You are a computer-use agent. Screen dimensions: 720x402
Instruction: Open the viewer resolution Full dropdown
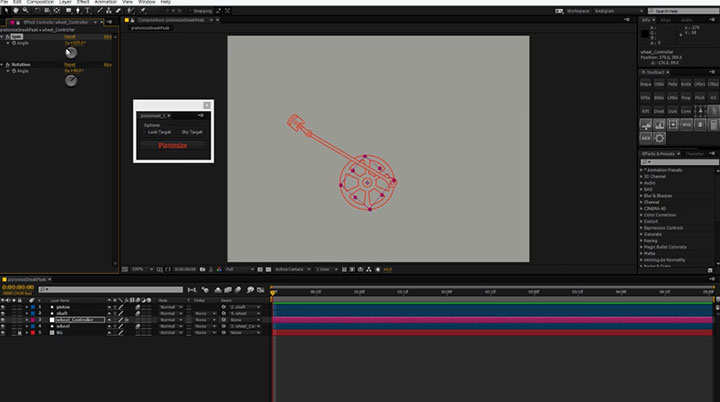click(239, 270)
